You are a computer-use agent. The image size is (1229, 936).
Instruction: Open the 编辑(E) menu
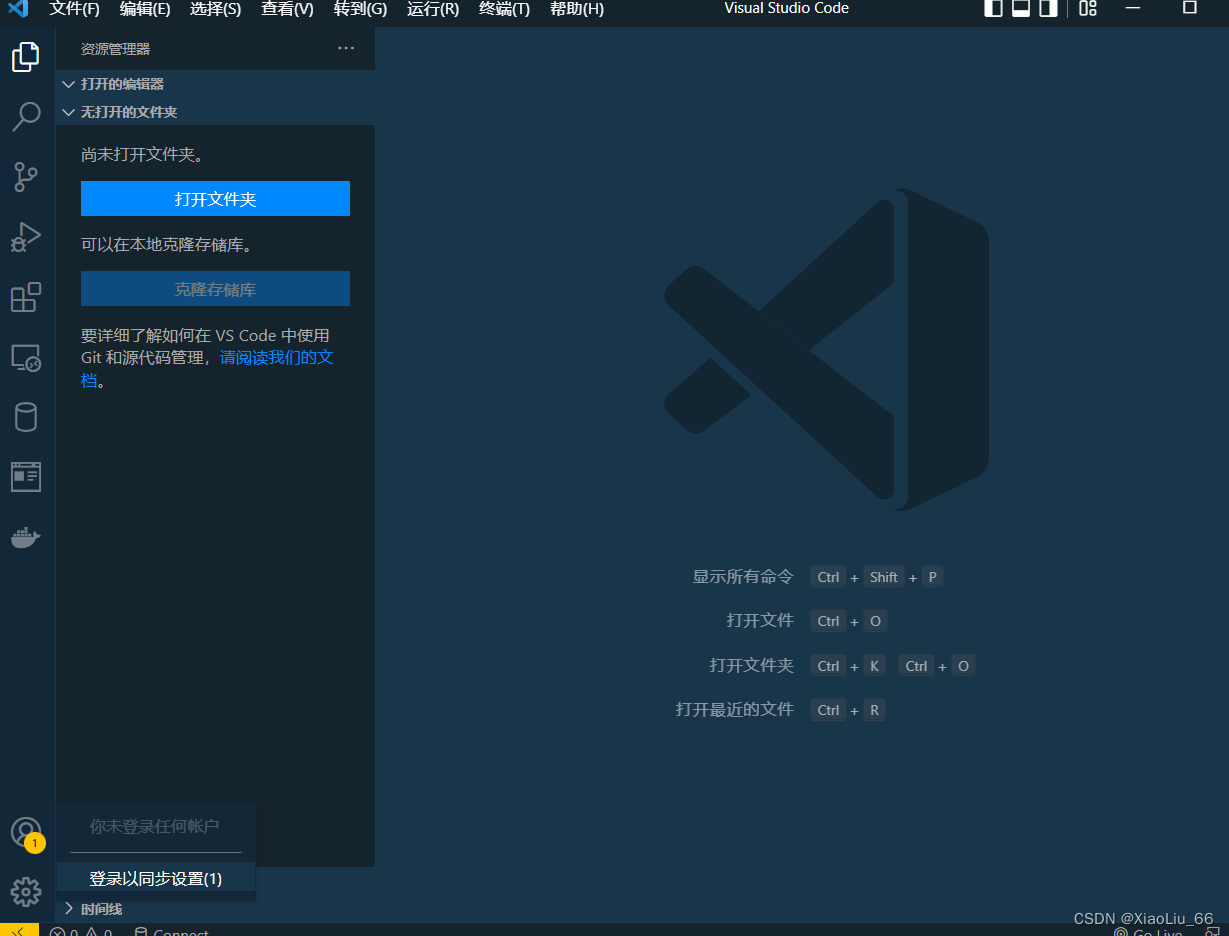pyautogui.click(x=145, y=9)
